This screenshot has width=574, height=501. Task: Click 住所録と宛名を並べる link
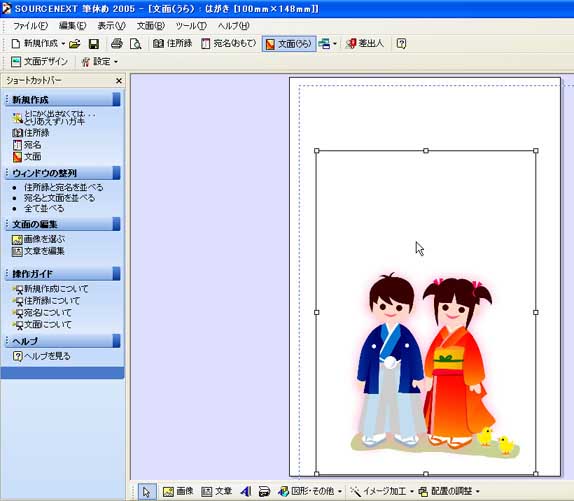click(x=63, y=187)
